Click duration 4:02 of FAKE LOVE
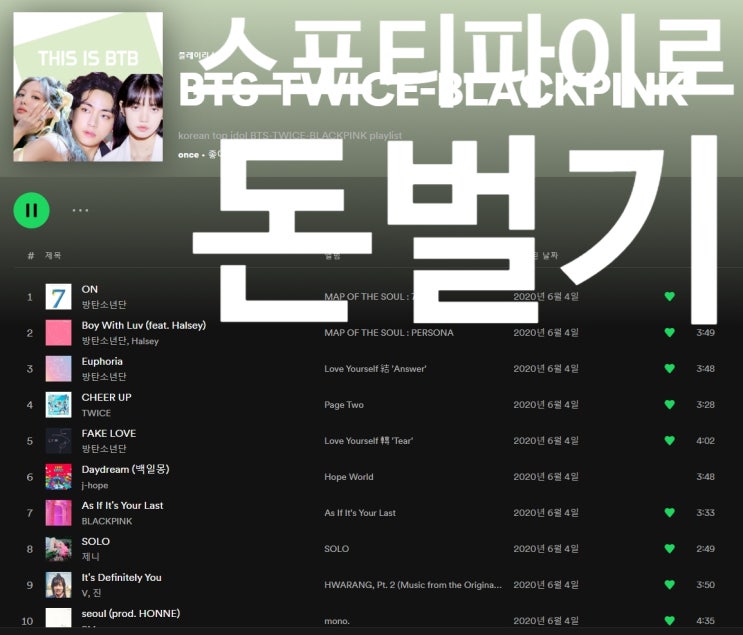This screenshot has width=743, height=635. click(705, 441)
